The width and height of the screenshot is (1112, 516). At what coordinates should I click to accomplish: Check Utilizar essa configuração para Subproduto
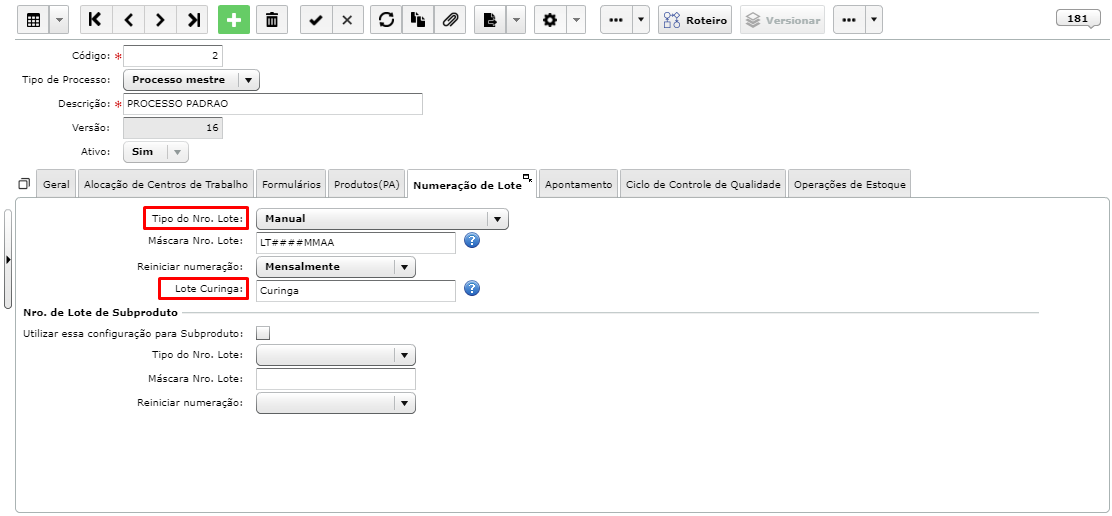263,333
